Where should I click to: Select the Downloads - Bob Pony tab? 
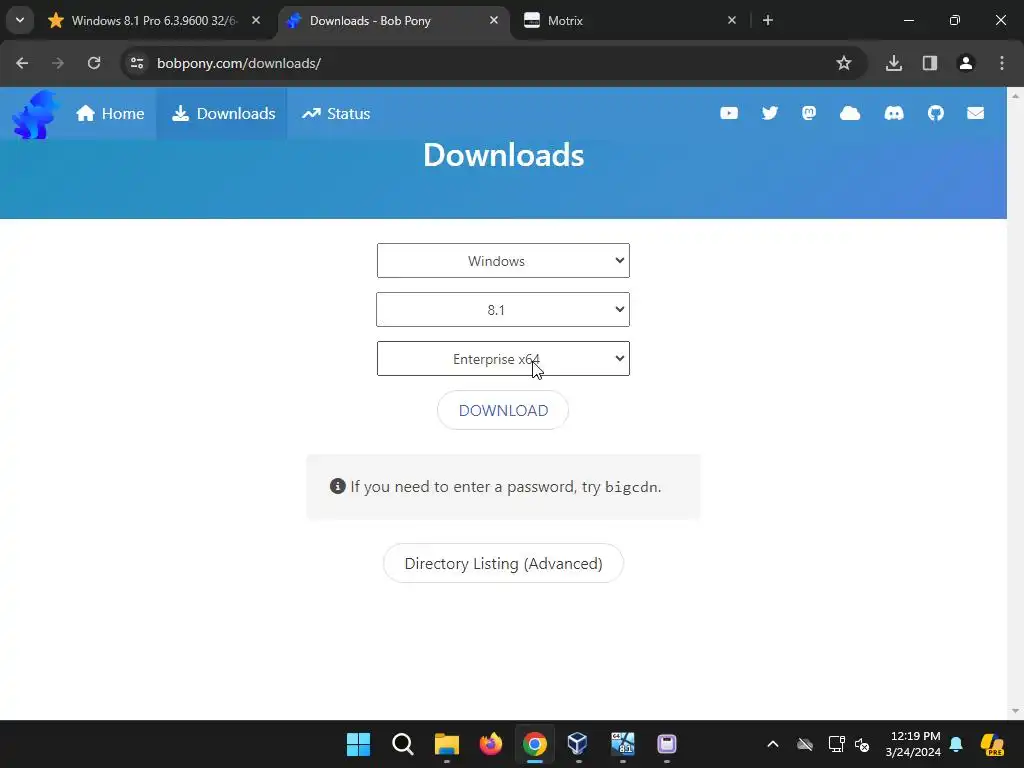coord(393,20)
